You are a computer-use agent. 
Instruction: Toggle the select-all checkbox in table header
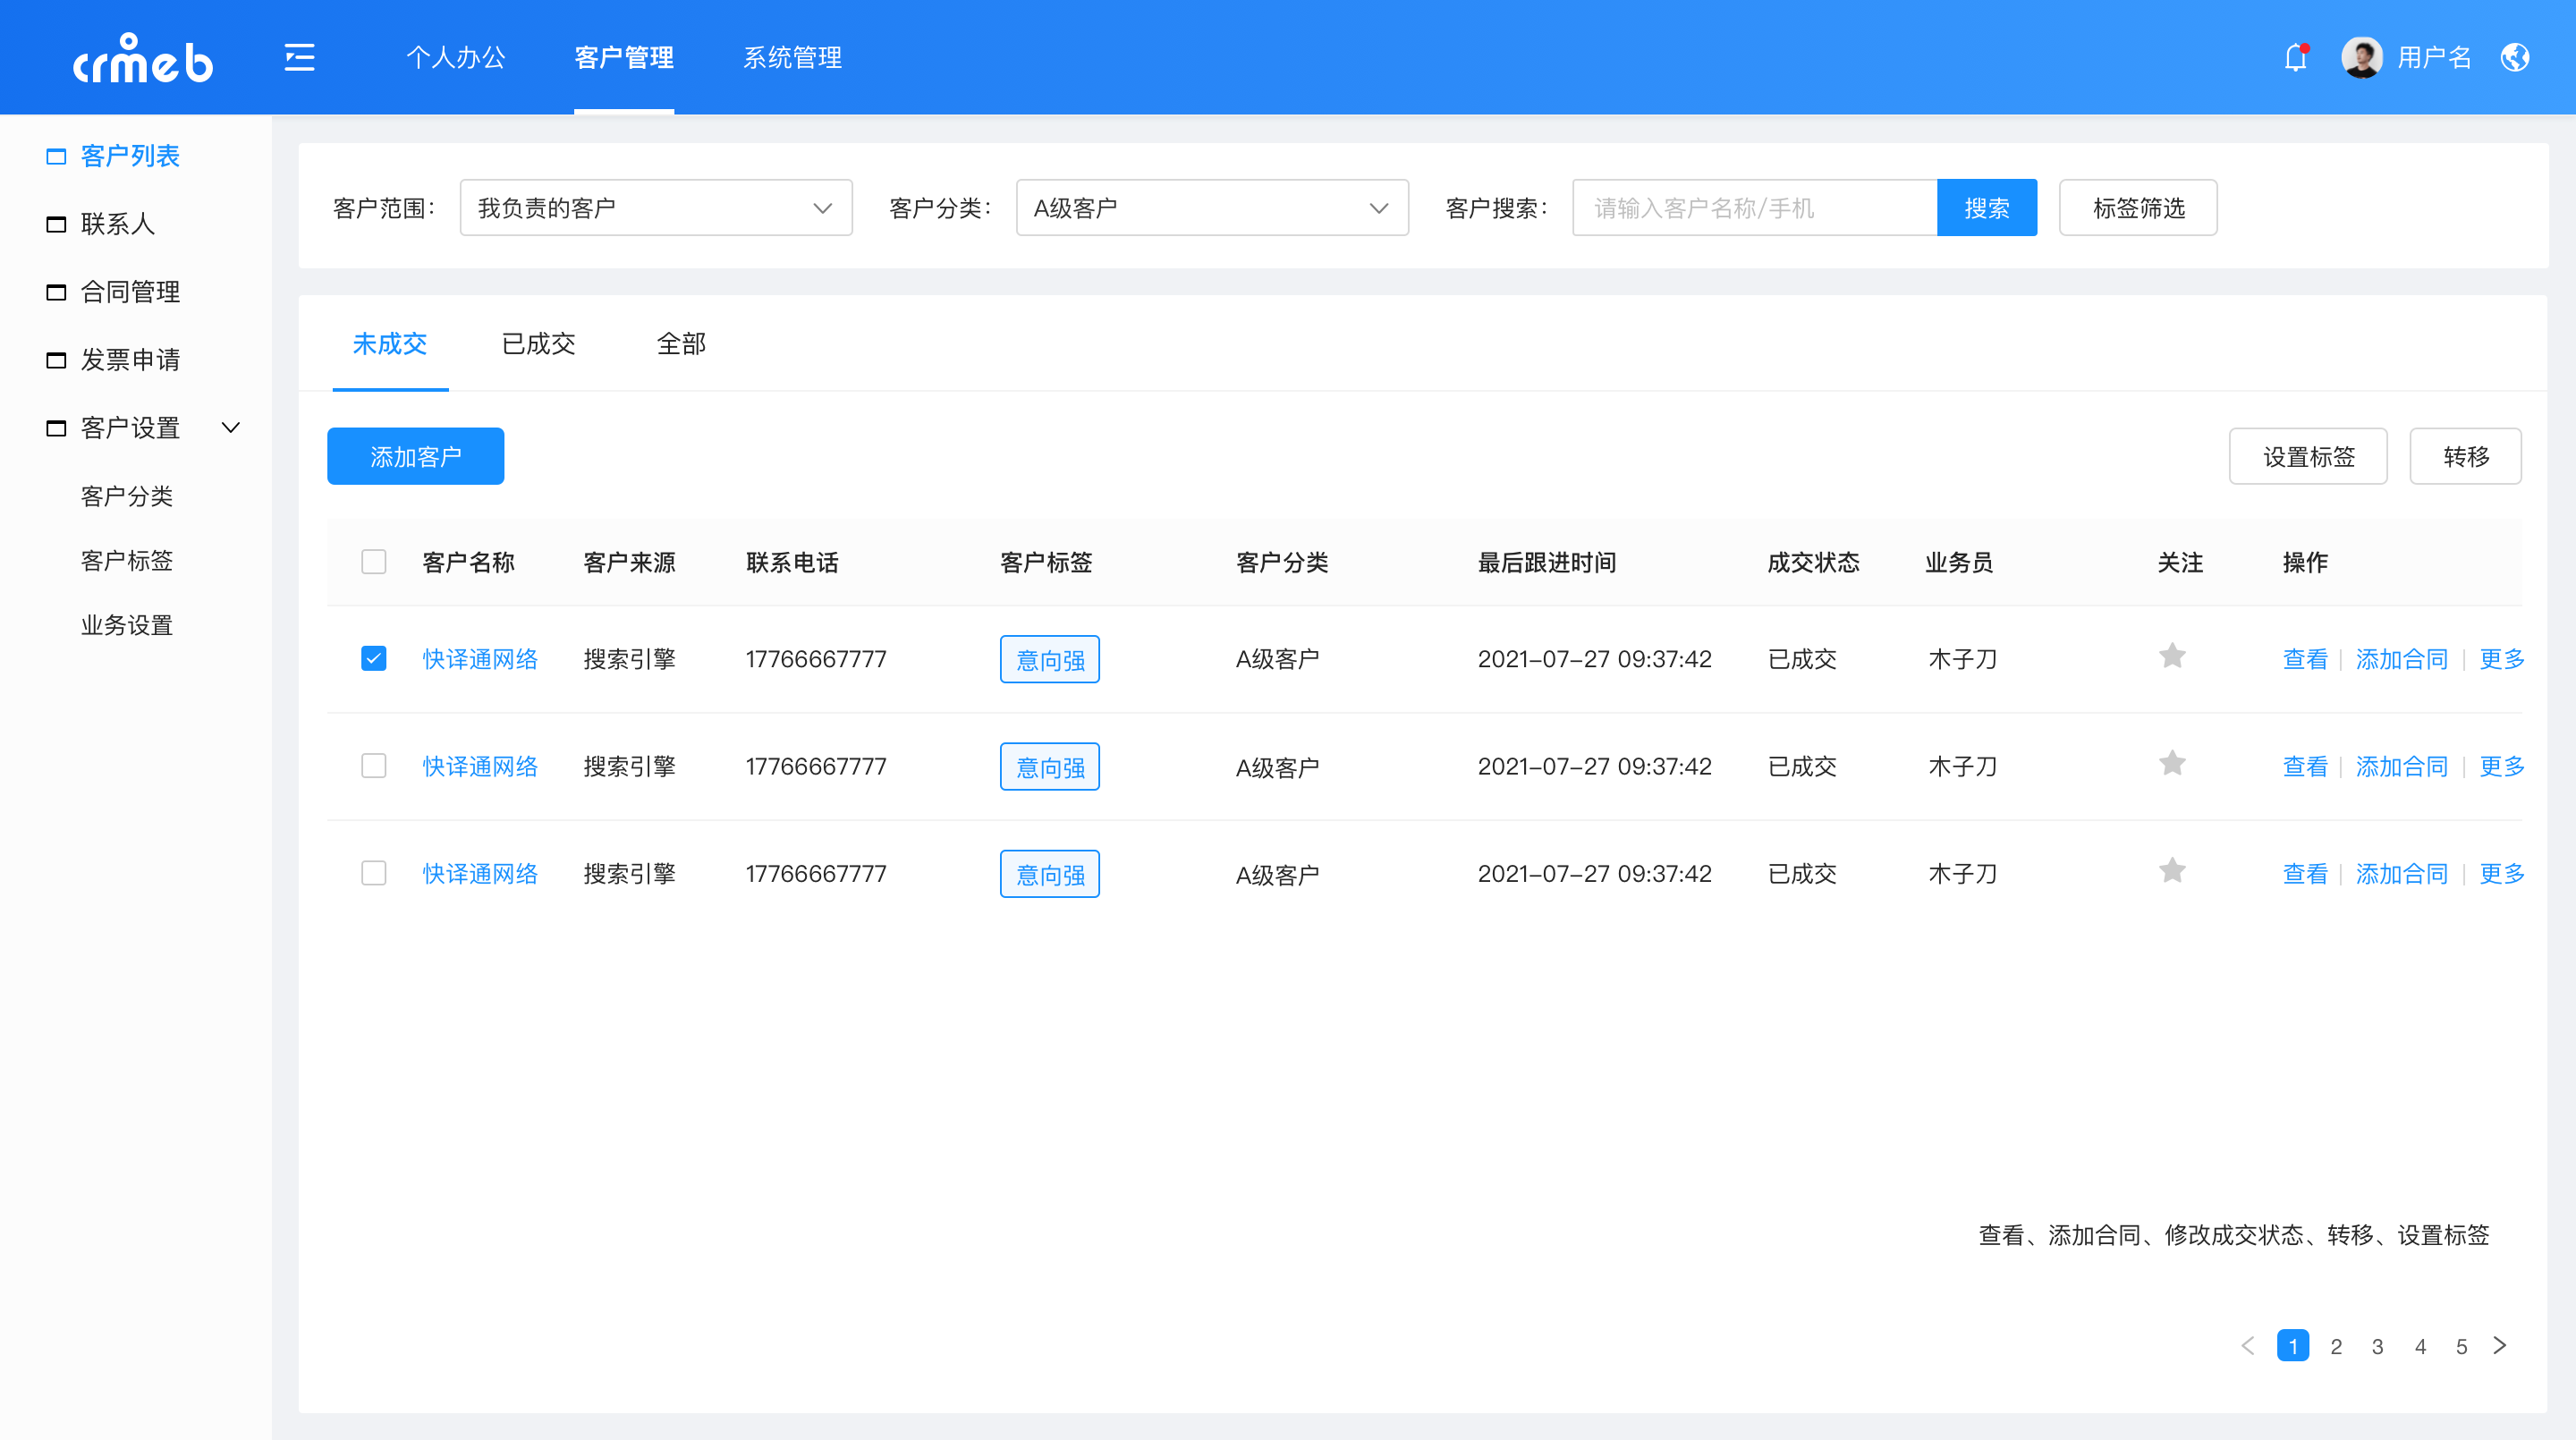tap(374, 562)
